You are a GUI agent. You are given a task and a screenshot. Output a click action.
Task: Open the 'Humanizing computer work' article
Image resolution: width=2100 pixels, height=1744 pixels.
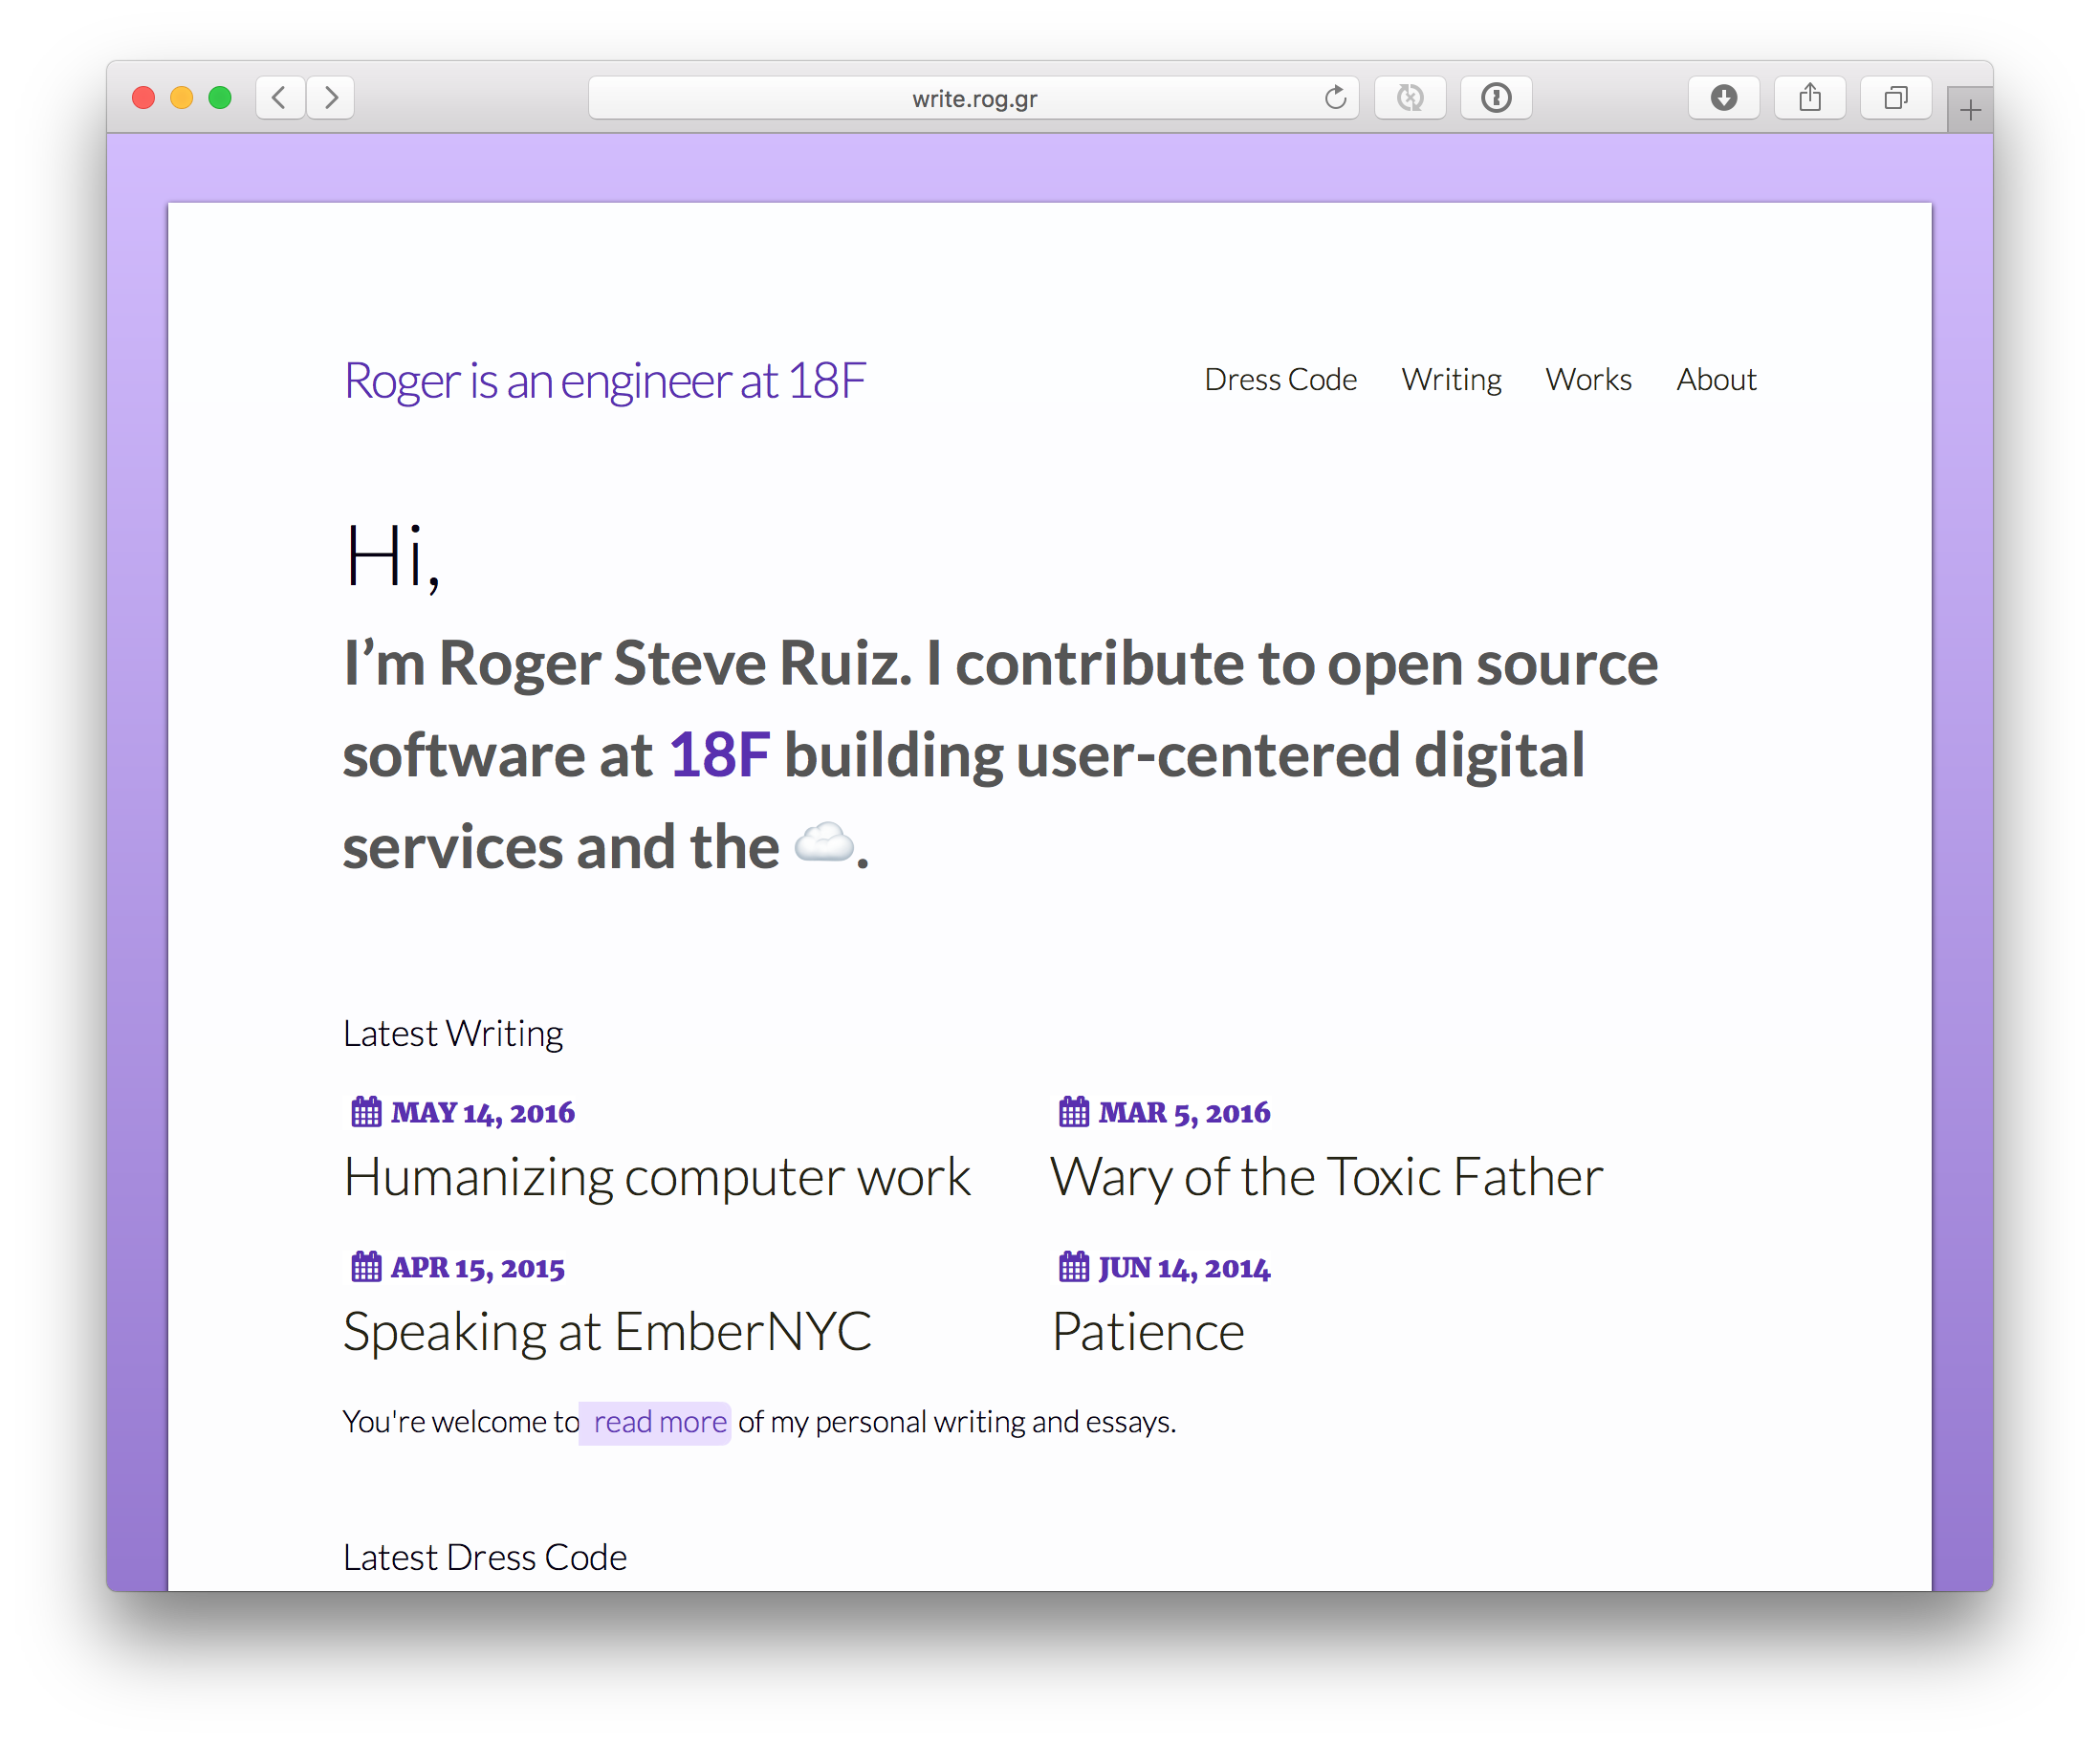[656, 1177]
